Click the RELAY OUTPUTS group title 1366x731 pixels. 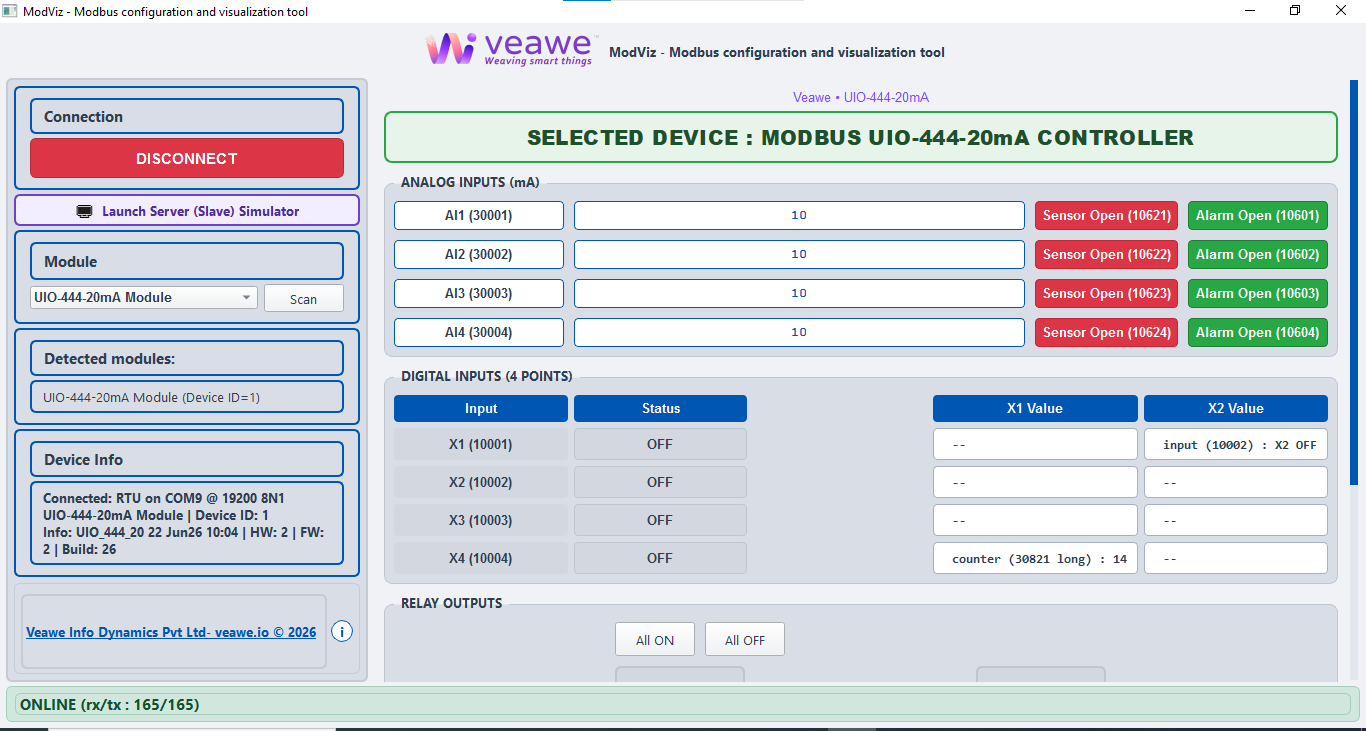click(x=452, y=603)
